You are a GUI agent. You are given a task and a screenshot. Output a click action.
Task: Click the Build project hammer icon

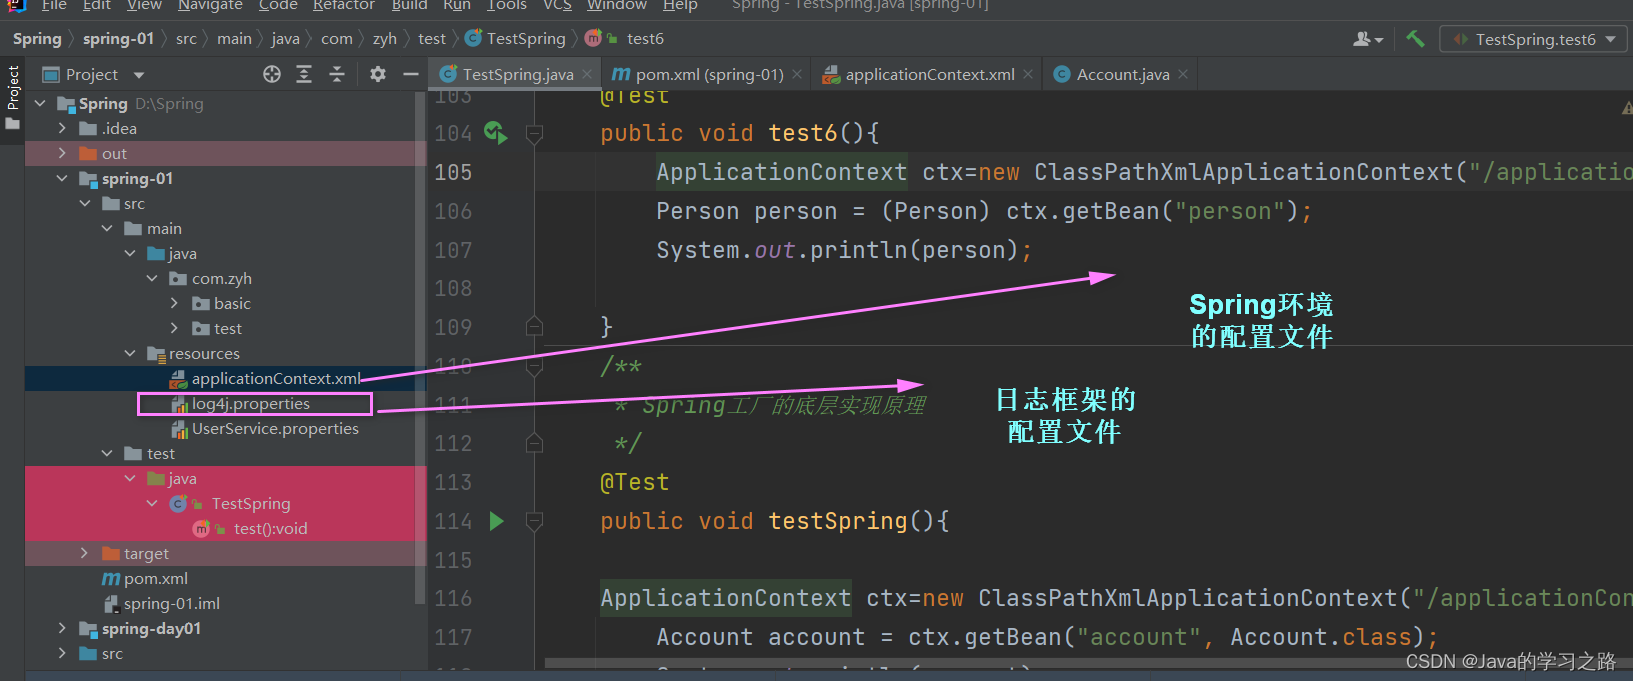pyautogui.click(x=1415, y=39)
